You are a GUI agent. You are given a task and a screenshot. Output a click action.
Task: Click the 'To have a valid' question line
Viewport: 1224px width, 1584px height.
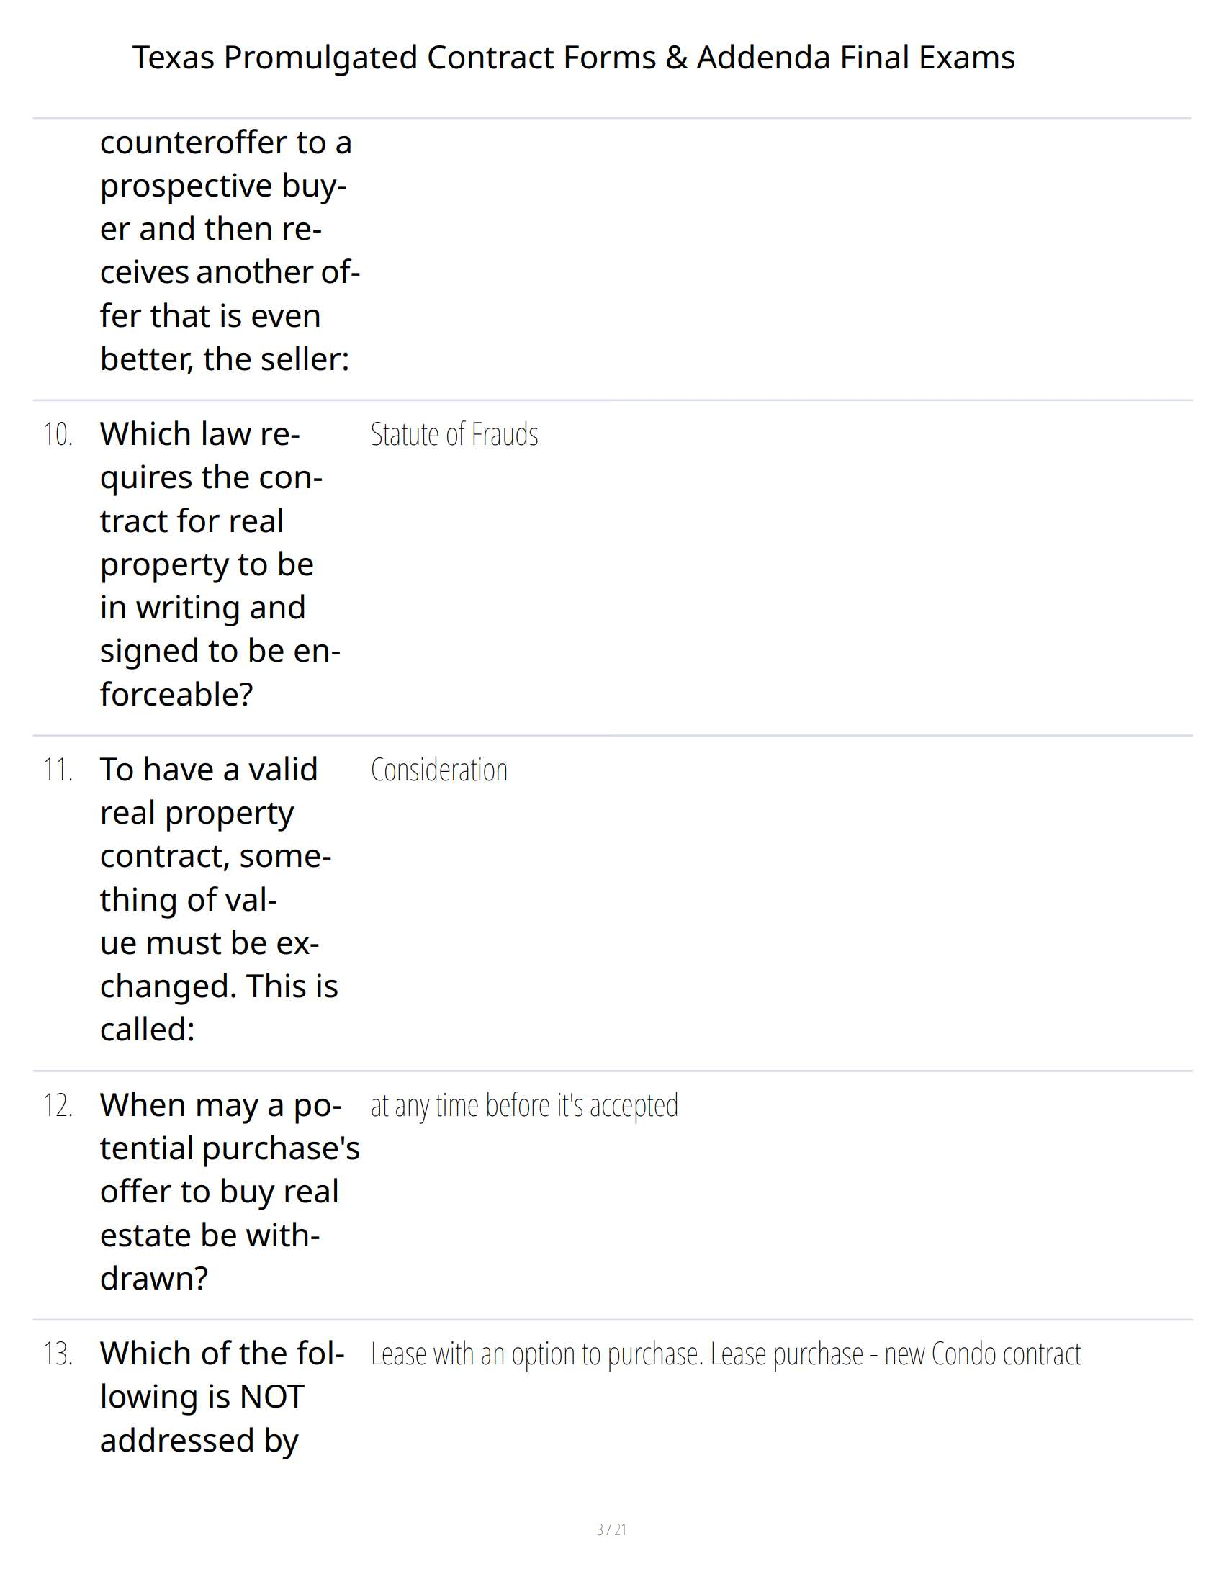[x=209, y=769]
